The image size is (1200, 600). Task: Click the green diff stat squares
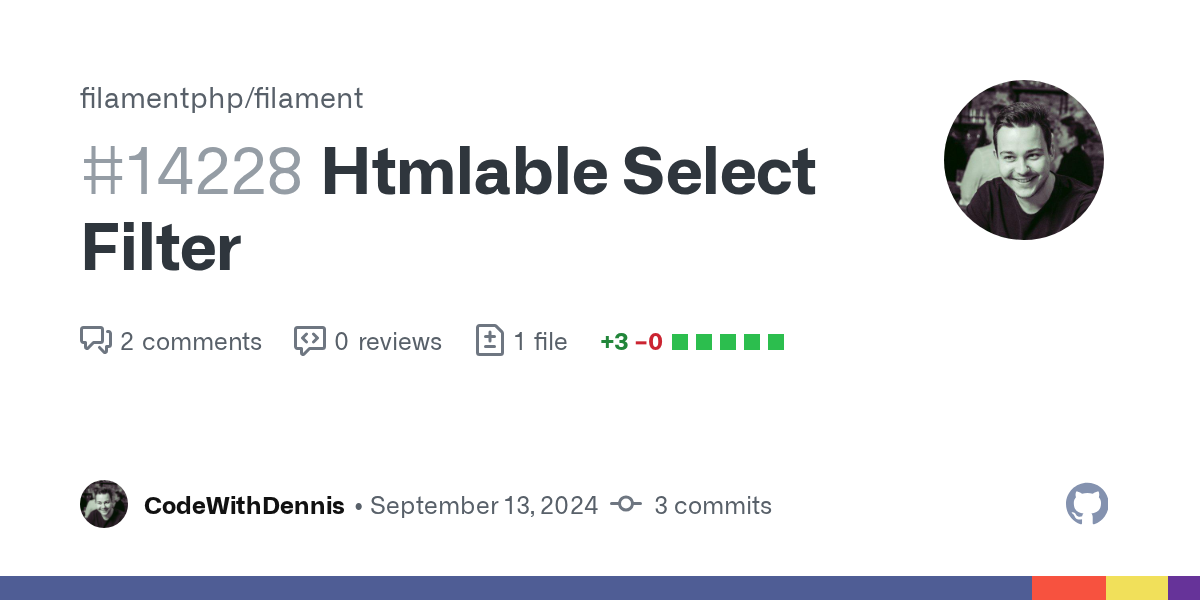point(728,342)
